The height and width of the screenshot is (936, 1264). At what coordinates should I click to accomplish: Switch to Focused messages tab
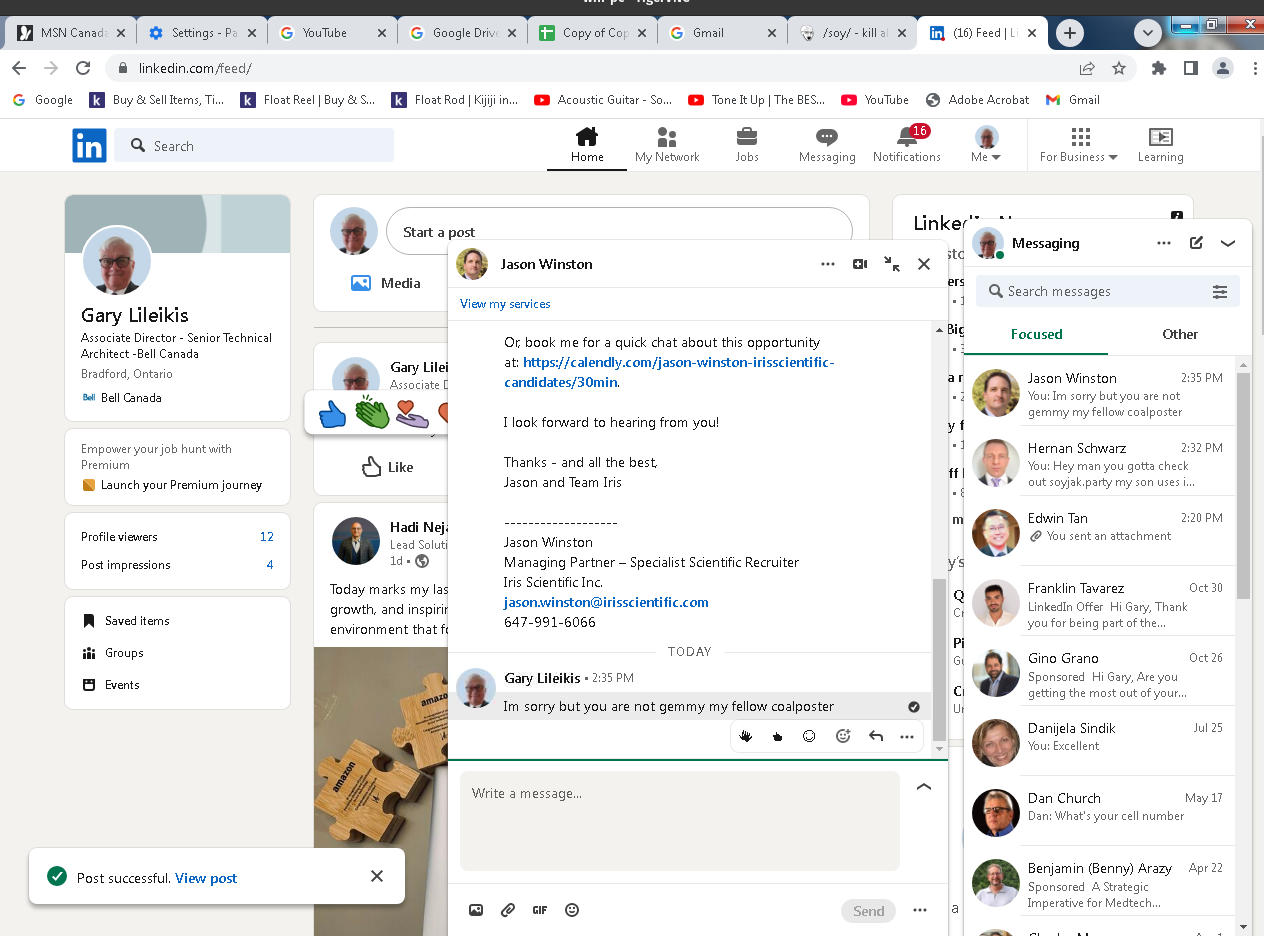click(x=1036, y=334)
